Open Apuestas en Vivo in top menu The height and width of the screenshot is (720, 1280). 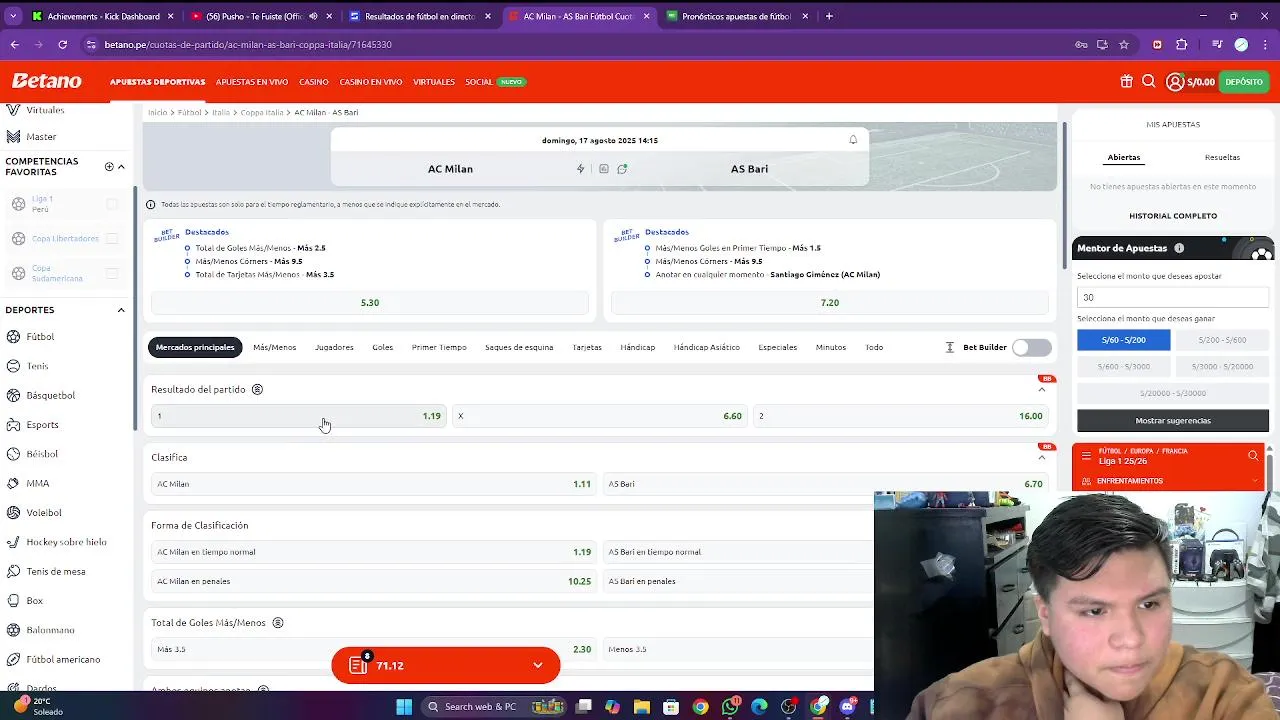pos(252,82)
